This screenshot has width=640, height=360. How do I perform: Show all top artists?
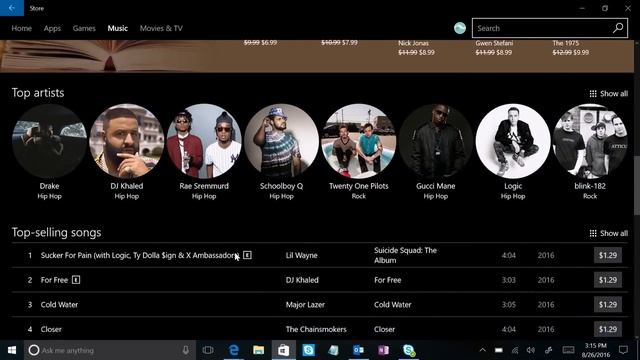pyautogui.click(x=609, y=94)
